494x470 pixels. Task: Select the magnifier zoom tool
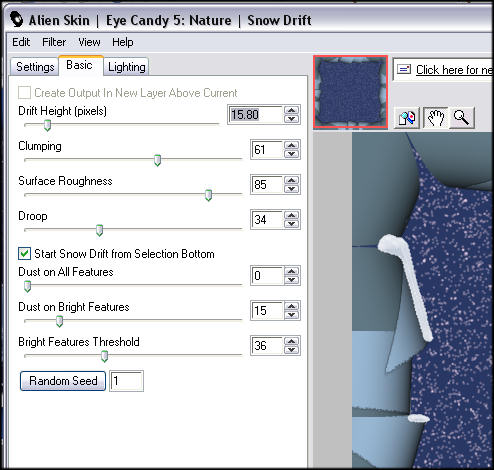462,118
